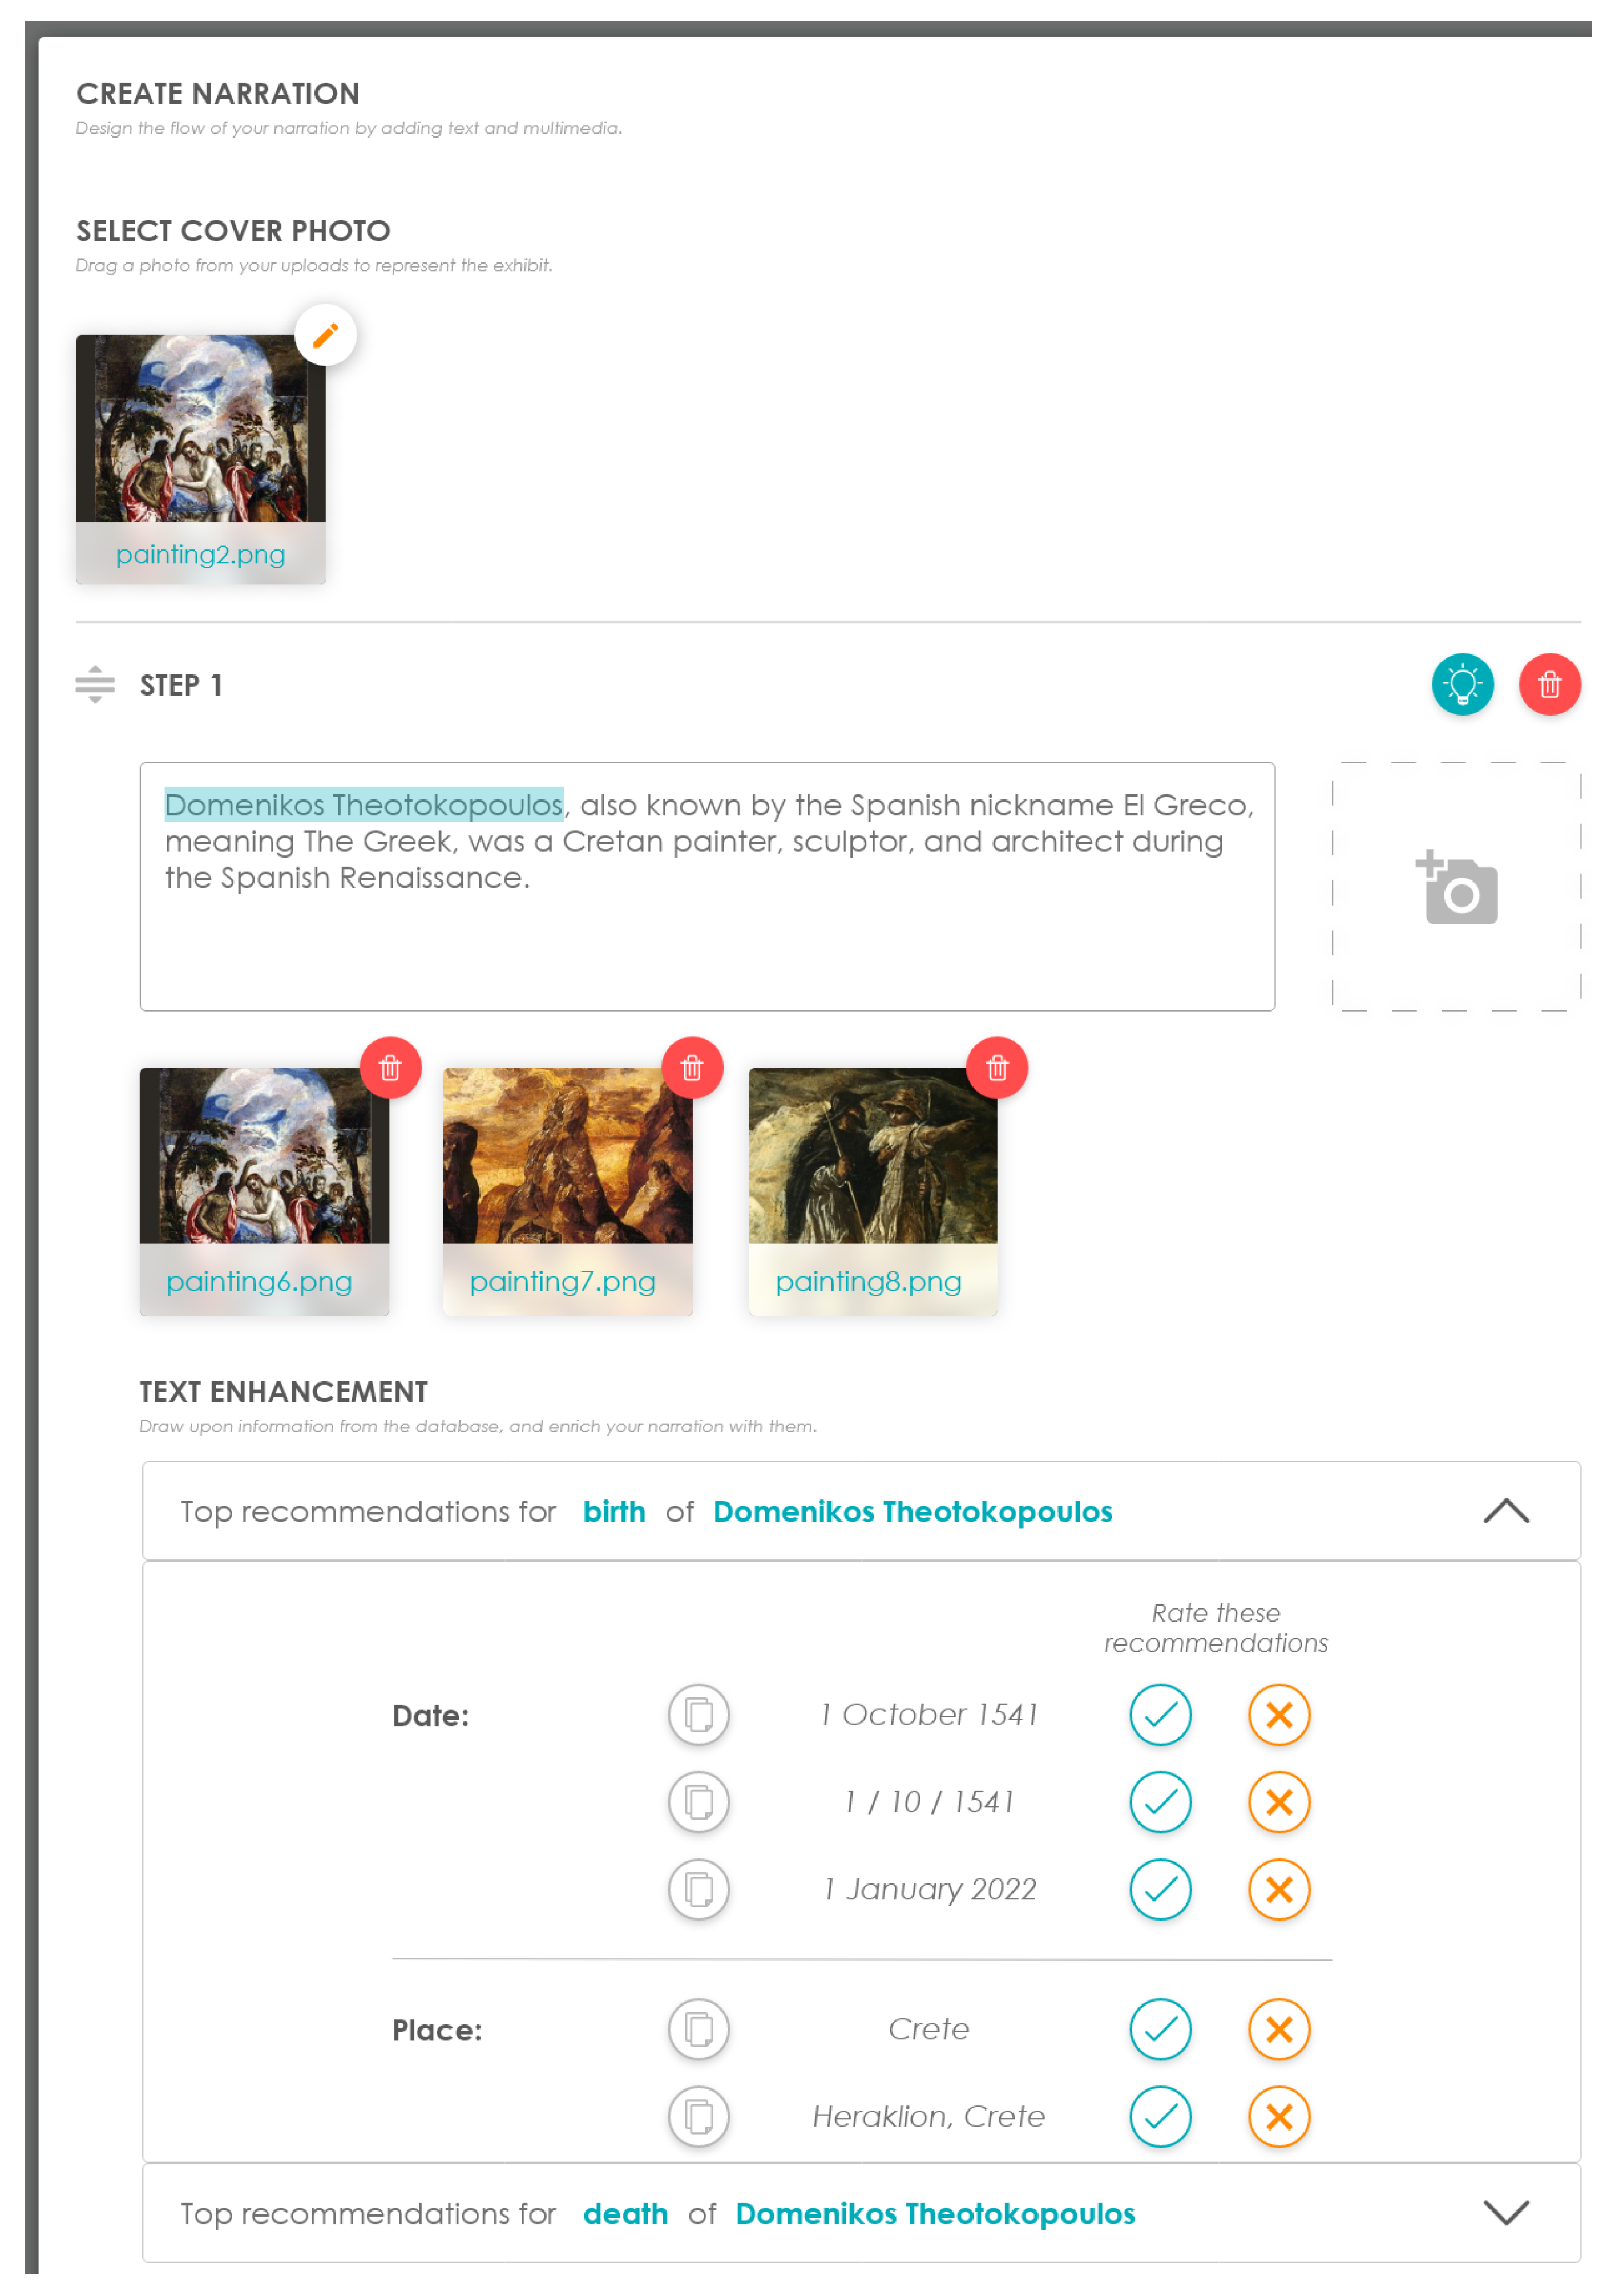Remove painting8.png using its trash icon
The height and width of the screenshot is (2296, 1623).
(997, 1068)
